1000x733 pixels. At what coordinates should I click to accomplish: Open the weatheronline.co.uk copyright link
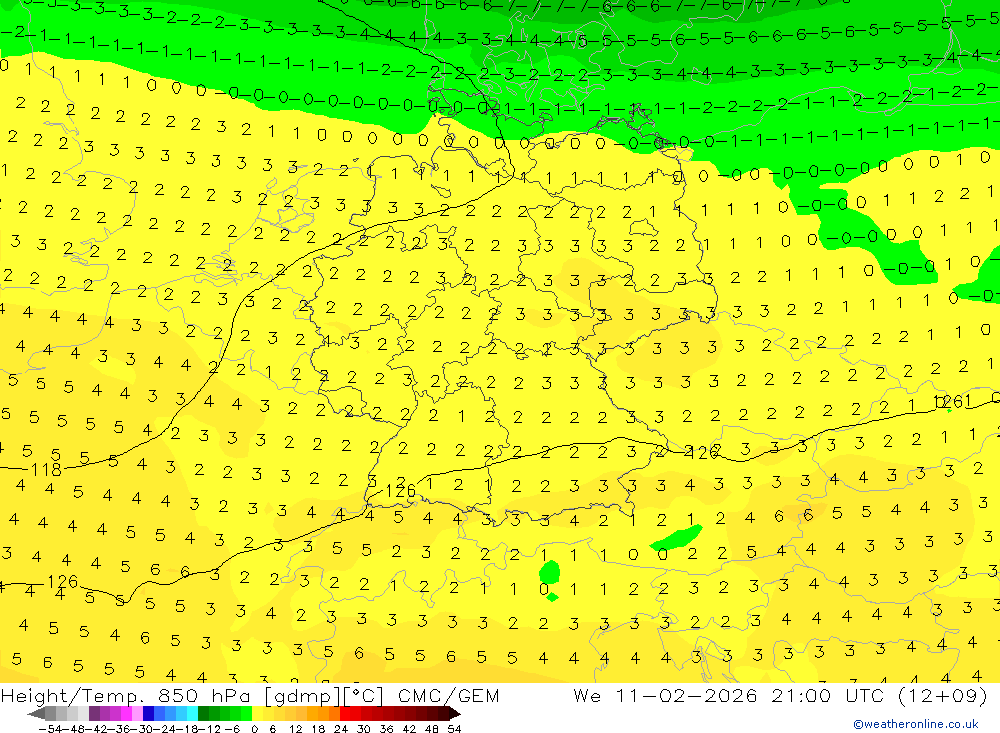click(x=916, y=724)
